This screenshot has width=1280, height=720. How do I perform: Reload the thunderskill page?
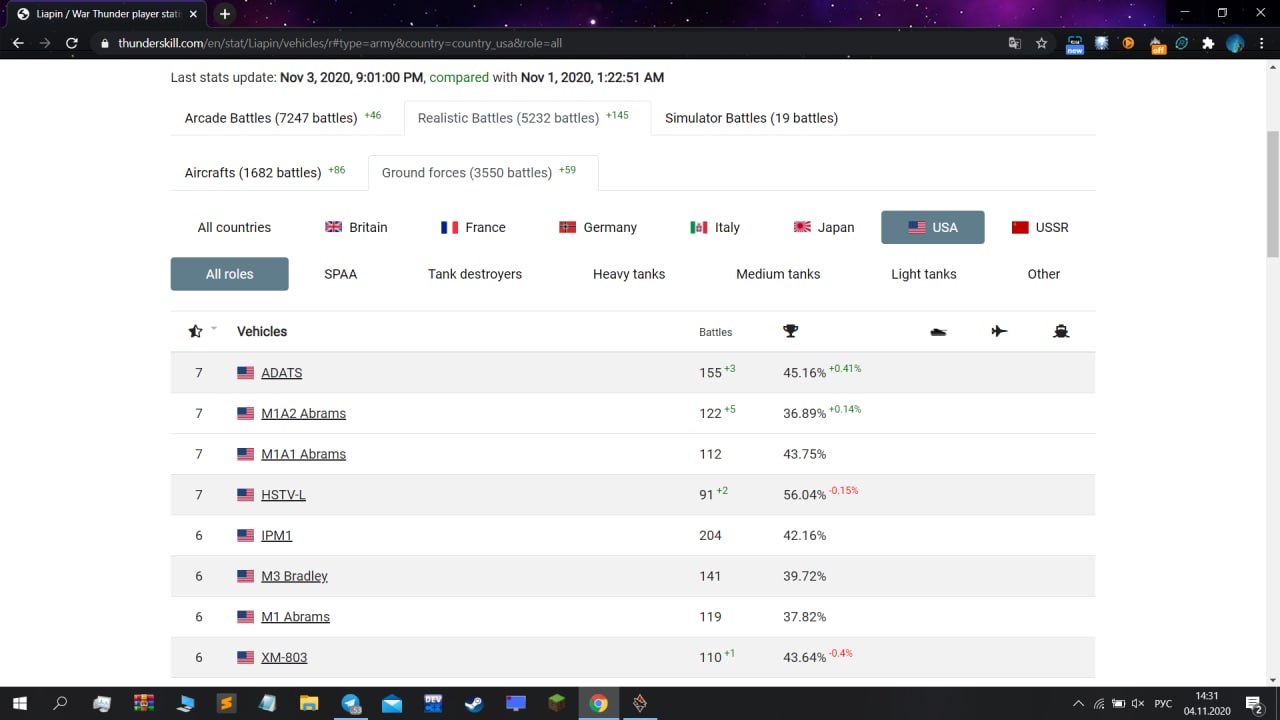pos(72,43)
